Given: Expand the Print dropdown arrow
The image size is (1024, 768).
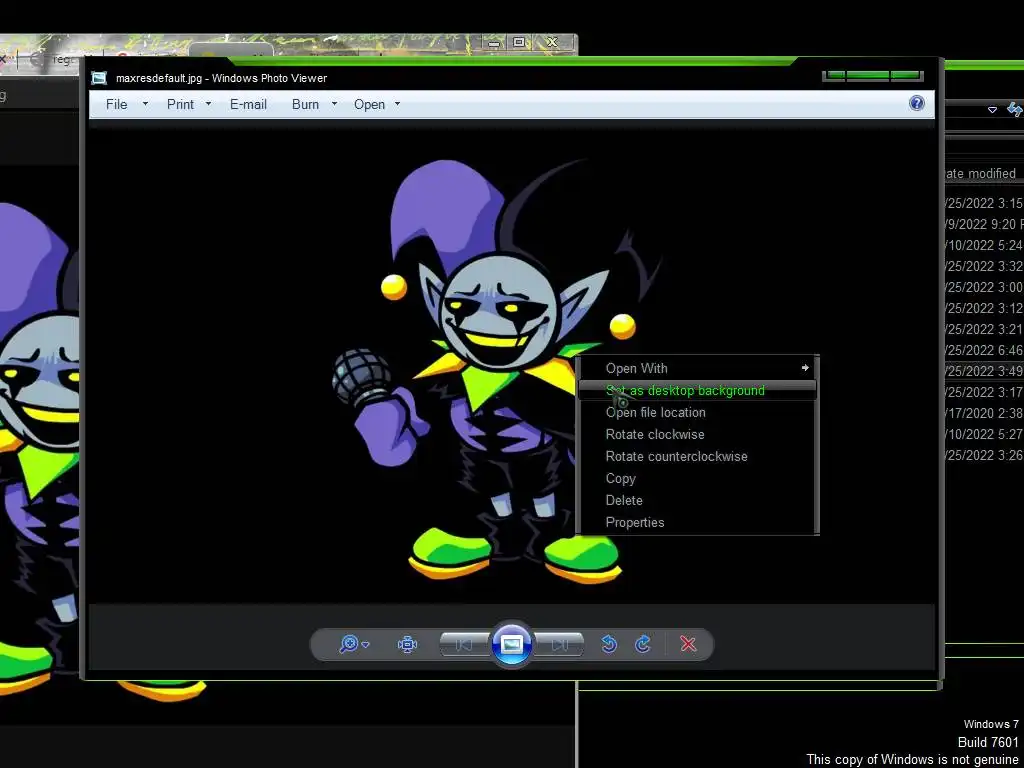Looking at the screenshot, I should coord(208,104).
